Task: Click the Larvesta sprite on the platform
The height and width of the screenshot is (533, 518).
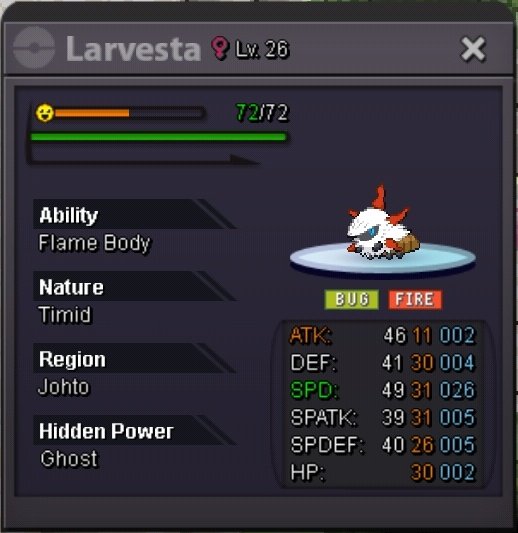Action: click(382, 223)
